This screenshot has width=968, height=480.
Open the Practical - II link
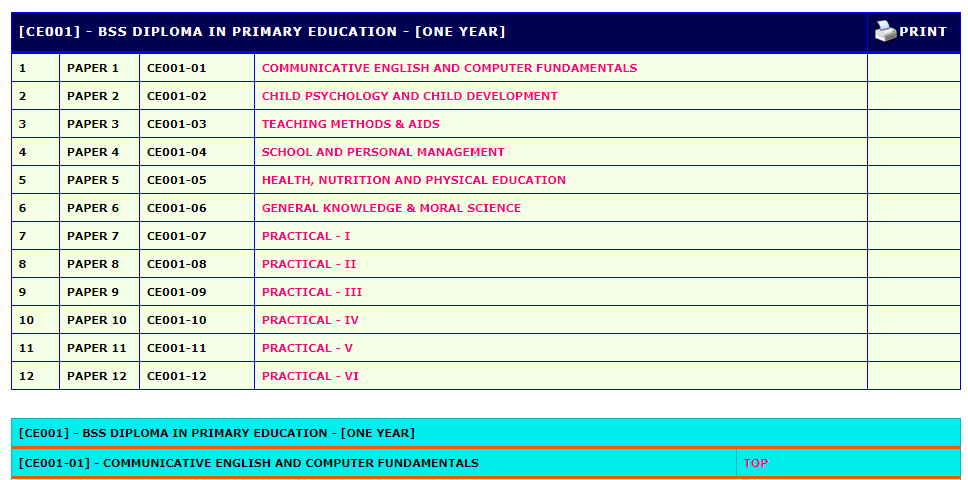(309, 264)
